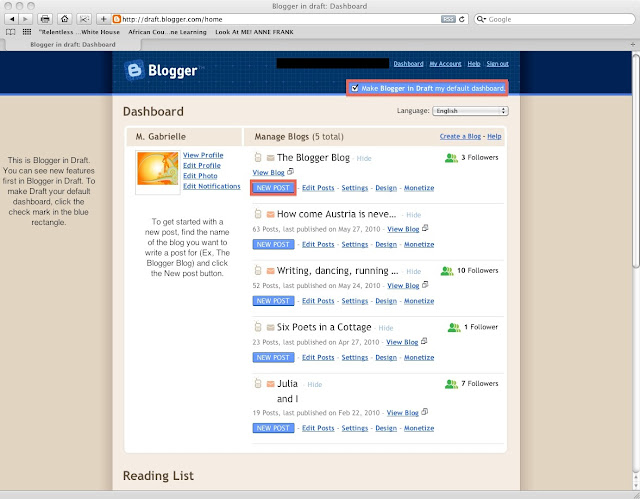Click View Blog for Writing, dancing, running
640x499 pixels.
point(403,286)
